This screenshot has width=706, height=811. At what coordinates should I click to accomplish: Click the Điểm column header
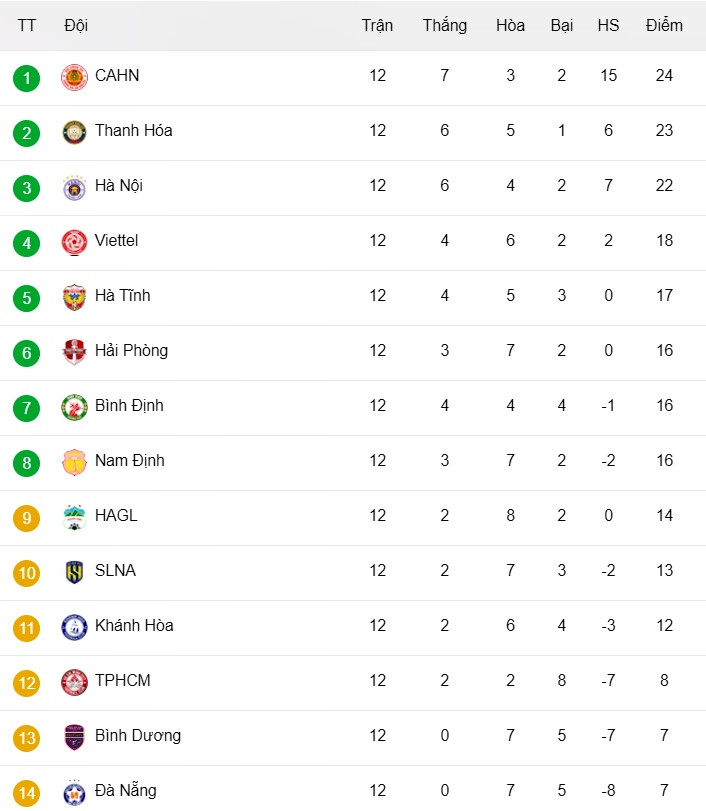(664, 25)
